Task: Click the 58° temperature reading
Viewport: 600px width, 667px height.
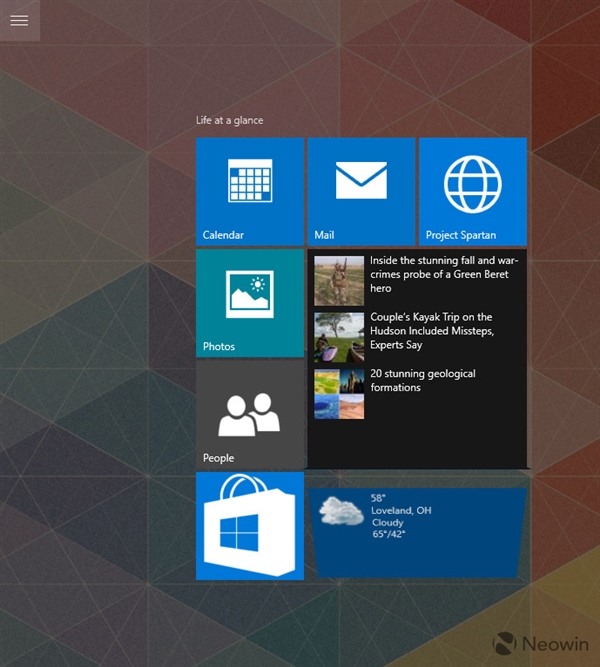Action: [378, 498]
